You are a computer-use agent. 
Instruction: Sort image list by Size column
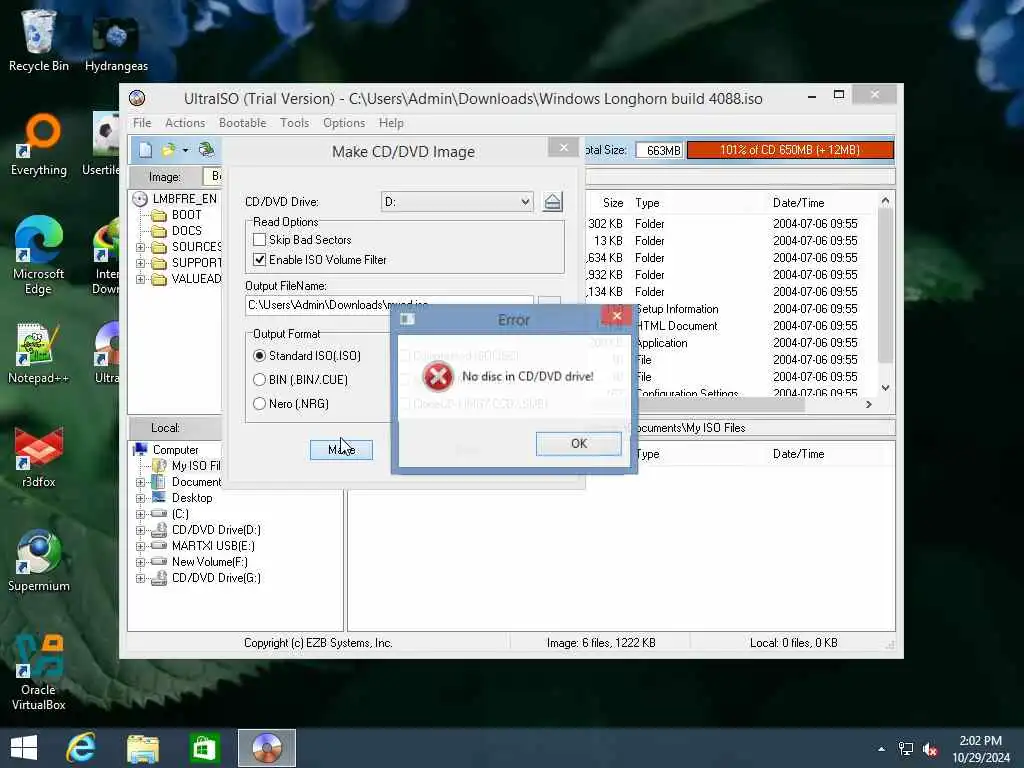[x=613, y=203]
